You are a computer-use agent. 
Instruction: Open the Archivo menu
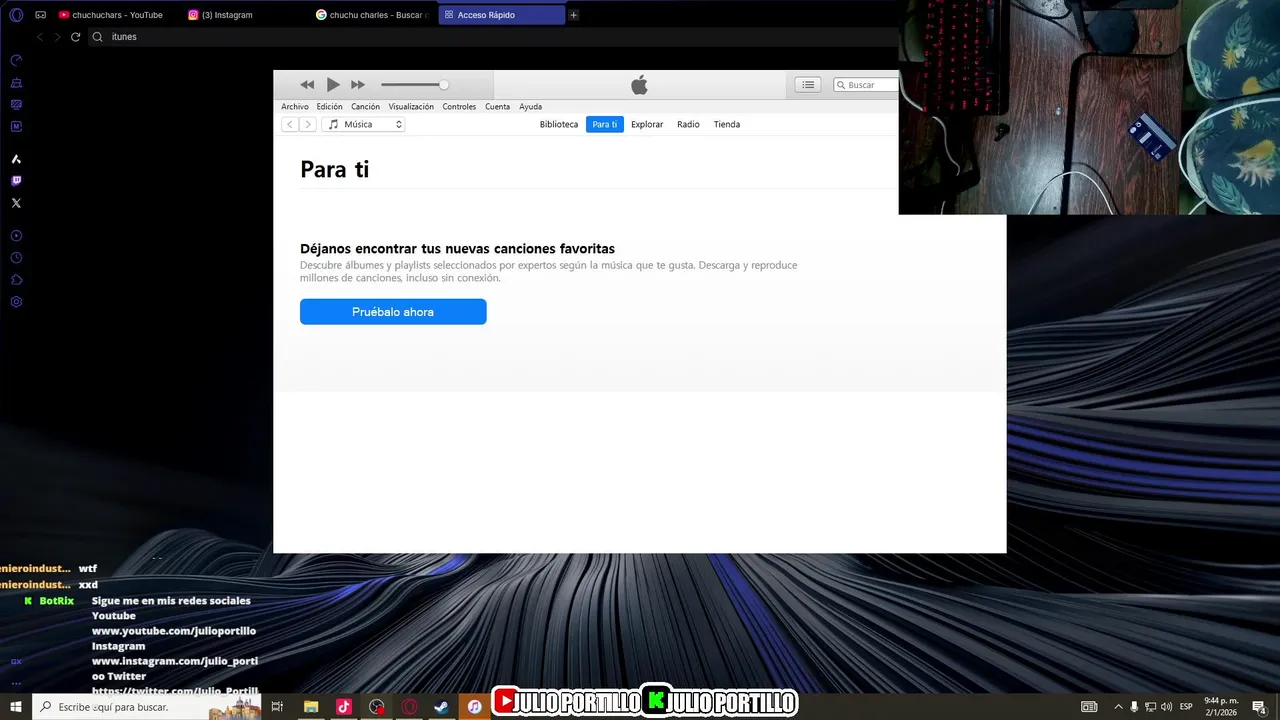(295, 107)
